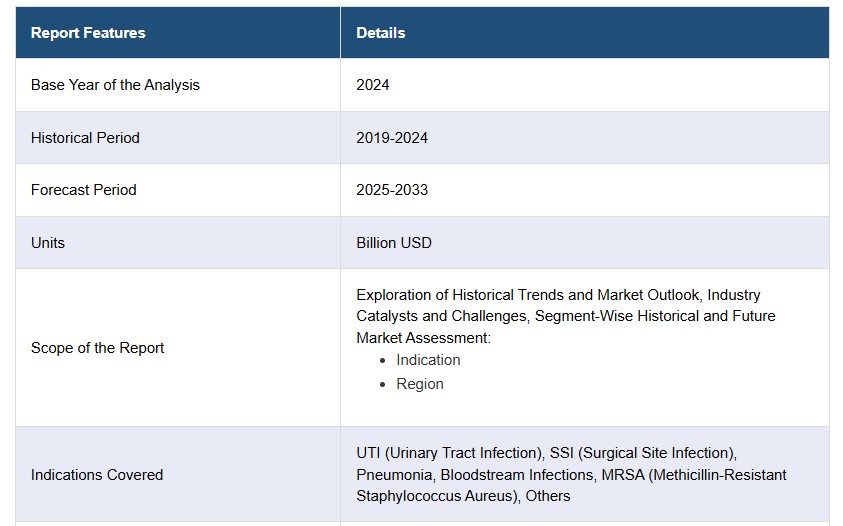Click the Region bullet item
This screenshot has height=526, width=843.
coord(420,384)
